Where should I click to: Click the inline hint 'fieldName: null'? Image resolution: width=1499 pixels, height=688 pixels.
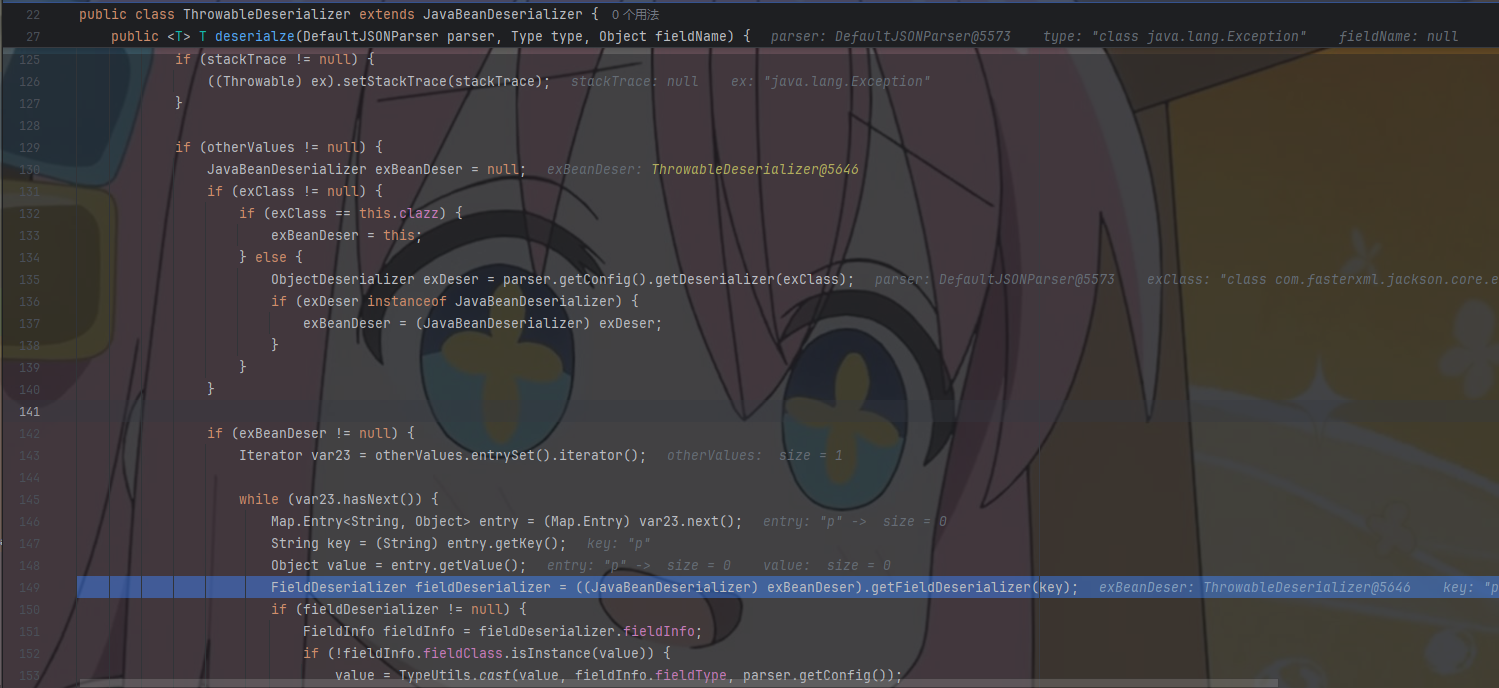1398,37
